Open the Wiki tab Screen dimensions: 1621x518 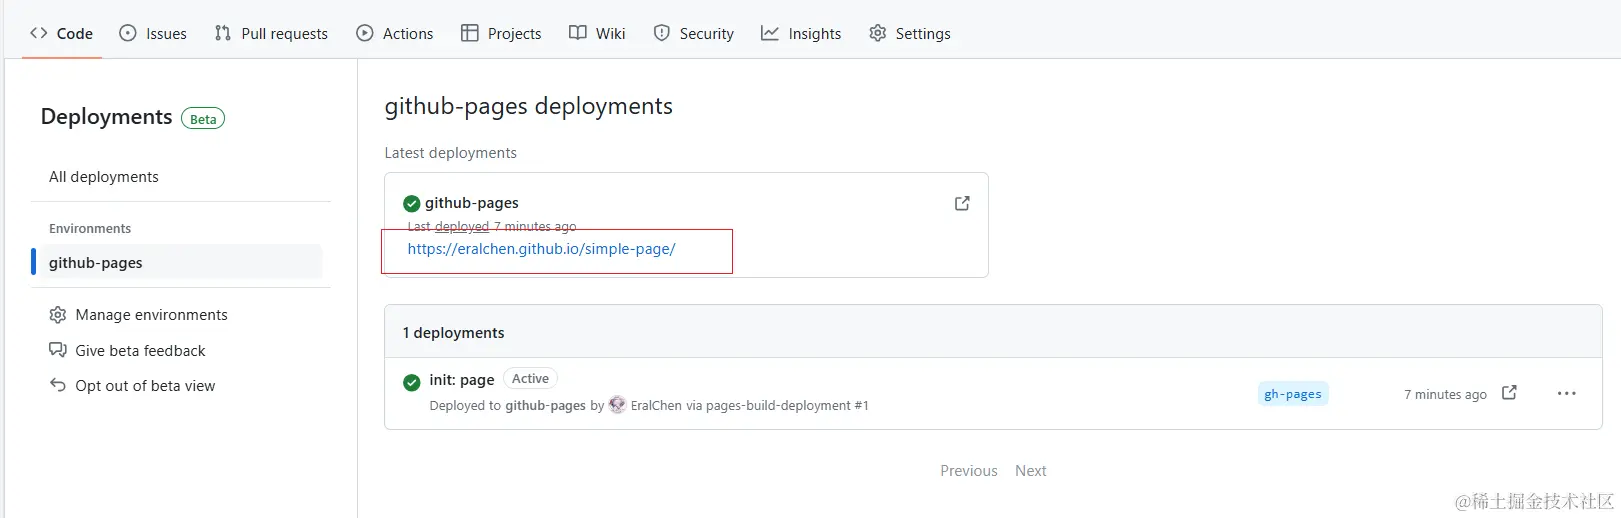point(597,33)
